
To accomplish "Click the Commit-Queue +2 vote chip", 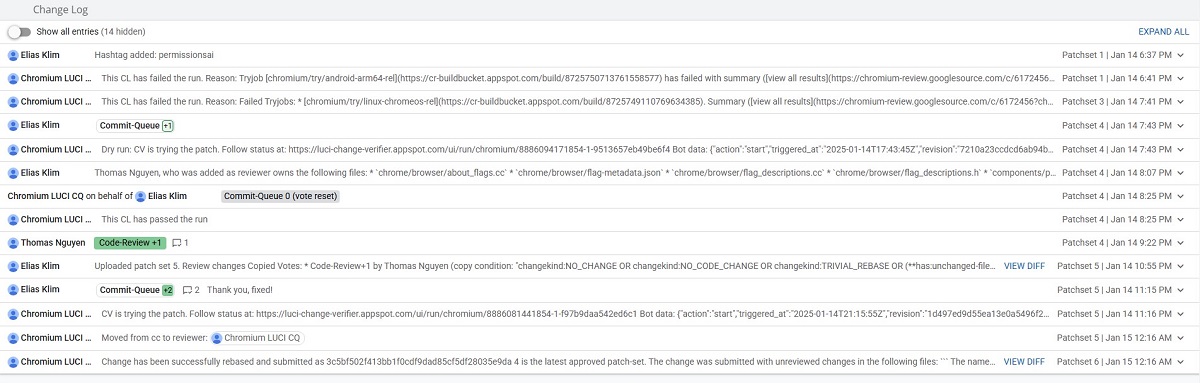I will [135, 290].
